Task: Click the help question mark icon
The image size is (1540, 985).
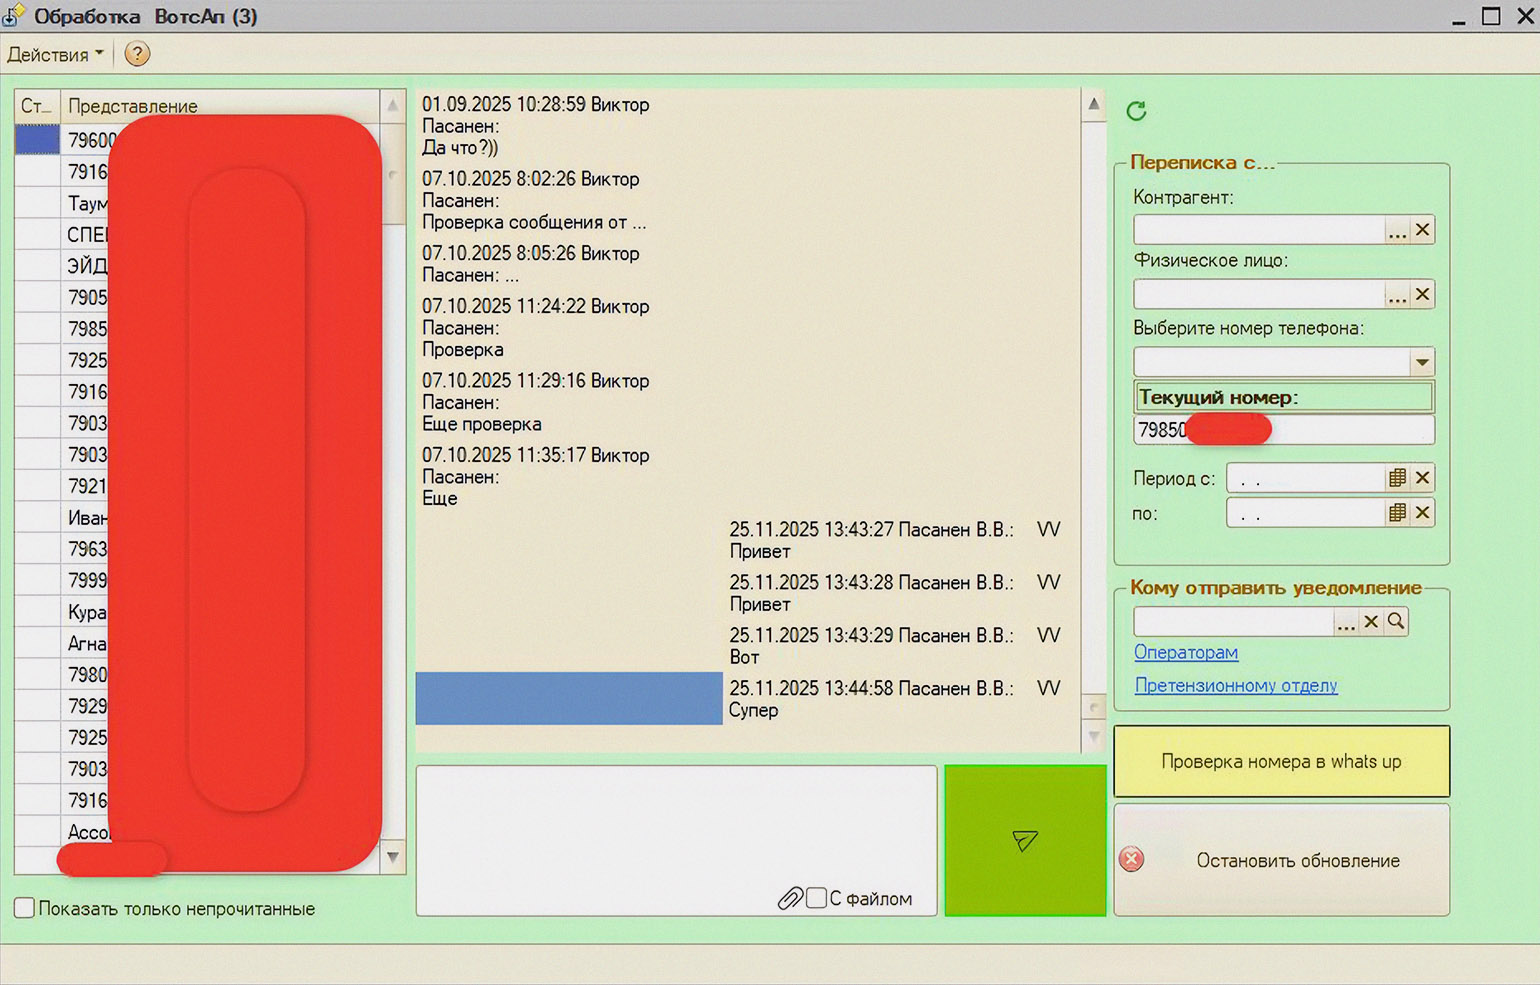Action: pyautogui.click(x=137, y=54)
